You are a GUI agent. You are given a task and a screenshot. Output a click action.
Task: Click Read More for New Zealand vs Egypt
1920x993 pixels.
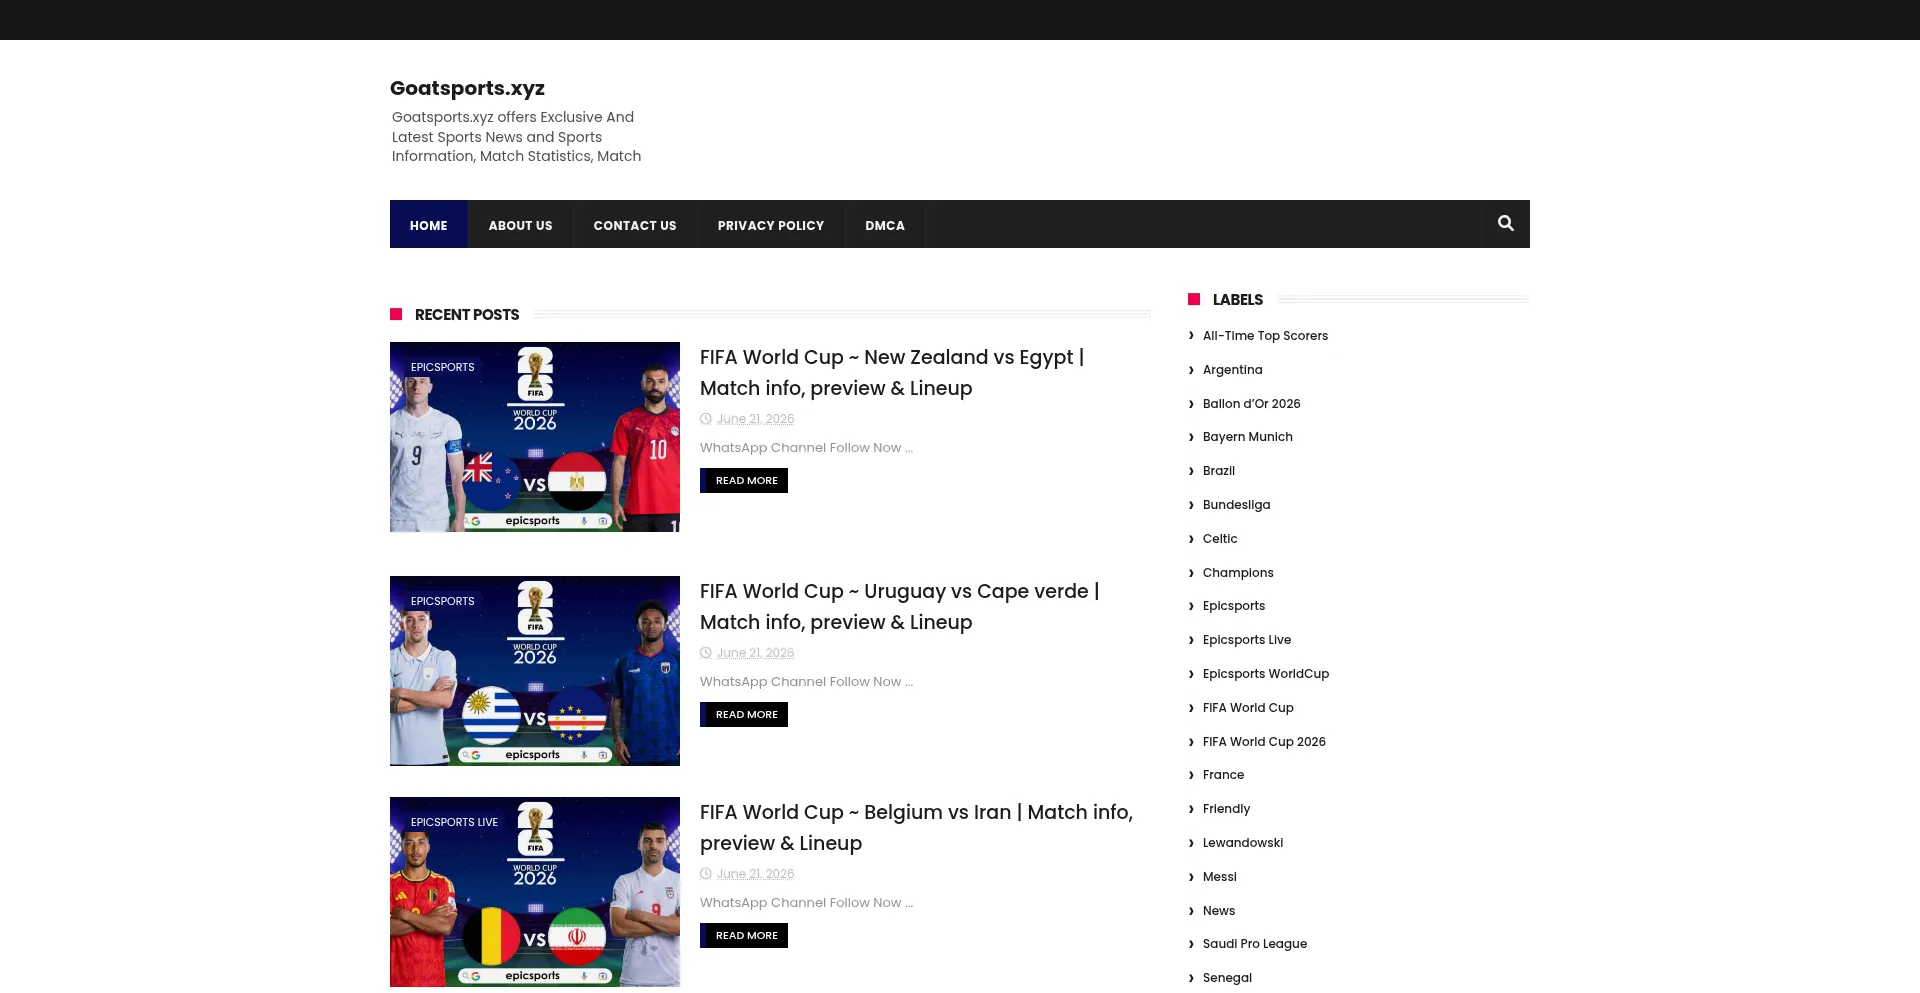coord(744,481)
